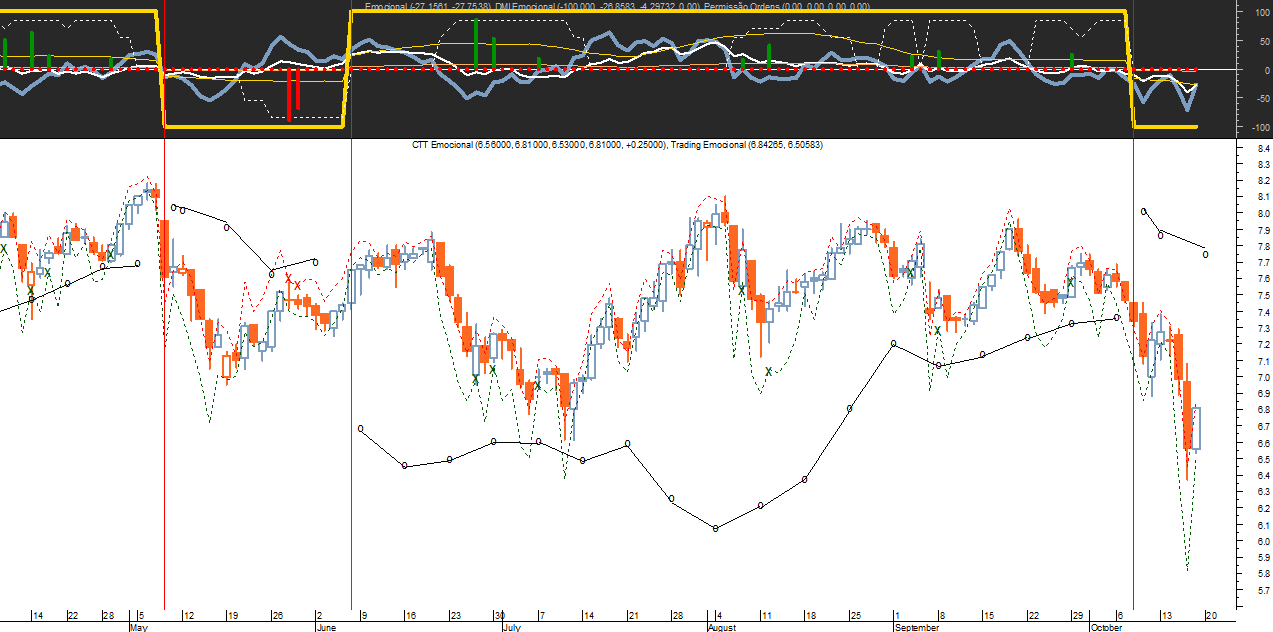Jump to August on the time axis
Screen dimensions: 1273x632
722,627
